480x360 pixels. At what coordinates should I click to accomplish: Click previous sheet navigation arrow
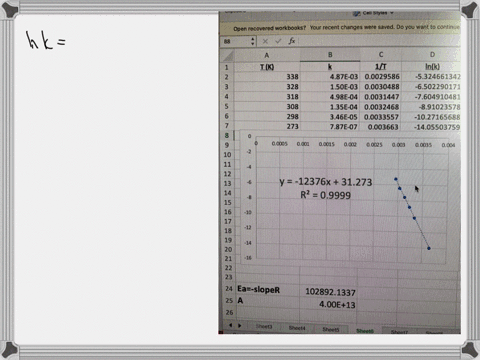coord(230,325)
